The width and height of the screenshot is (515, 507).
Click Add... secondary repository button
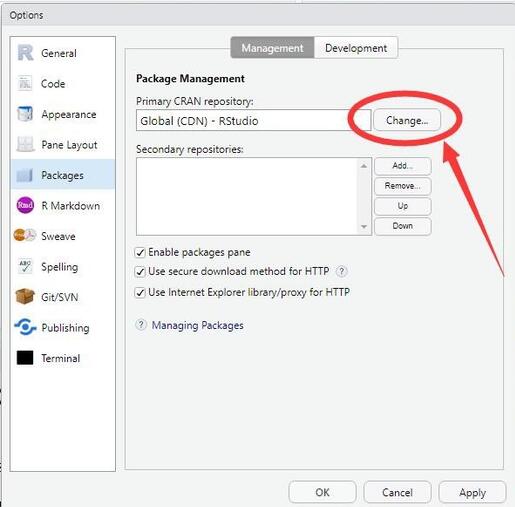[403, 166]
